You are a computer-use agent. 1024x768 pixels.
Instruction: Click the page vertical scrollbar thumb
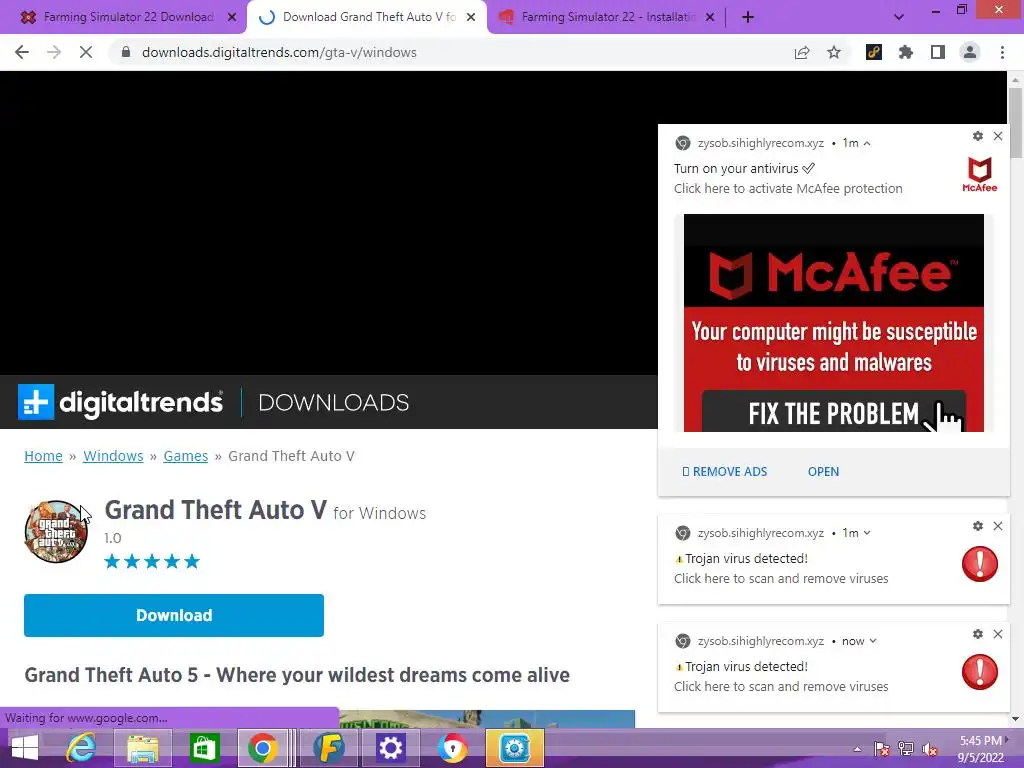1016,123
